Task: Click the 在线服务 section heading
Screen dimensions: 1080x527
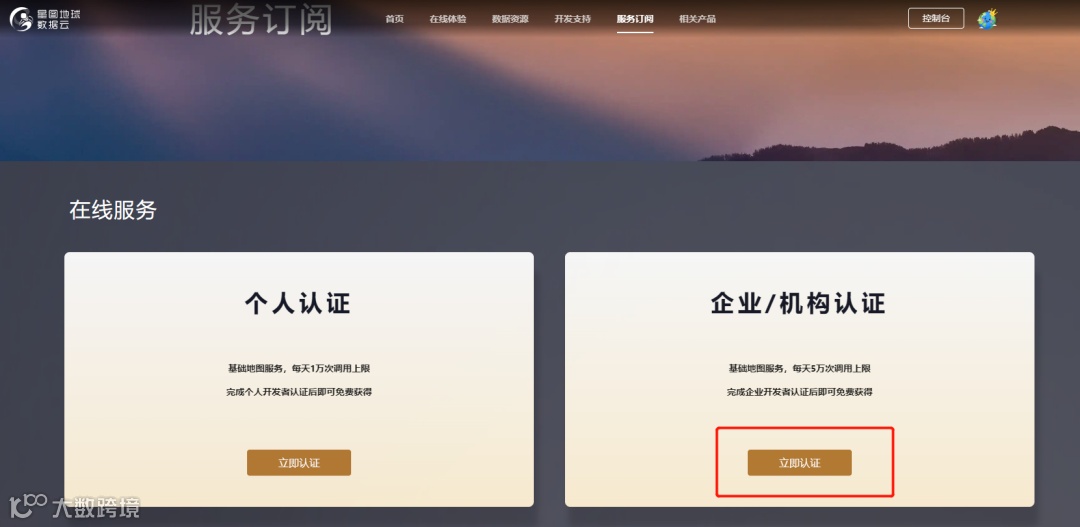Action: pyautogui.click(x=113, y=211)
